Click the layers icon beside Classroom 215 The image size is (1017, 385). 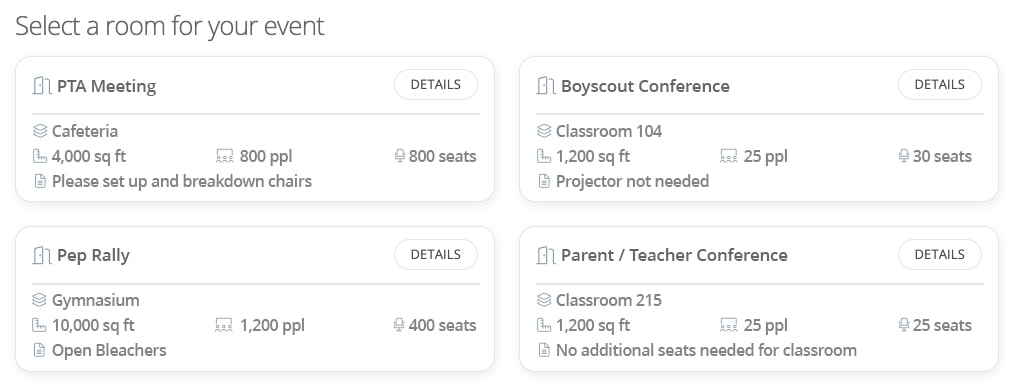tap(544, 300)
